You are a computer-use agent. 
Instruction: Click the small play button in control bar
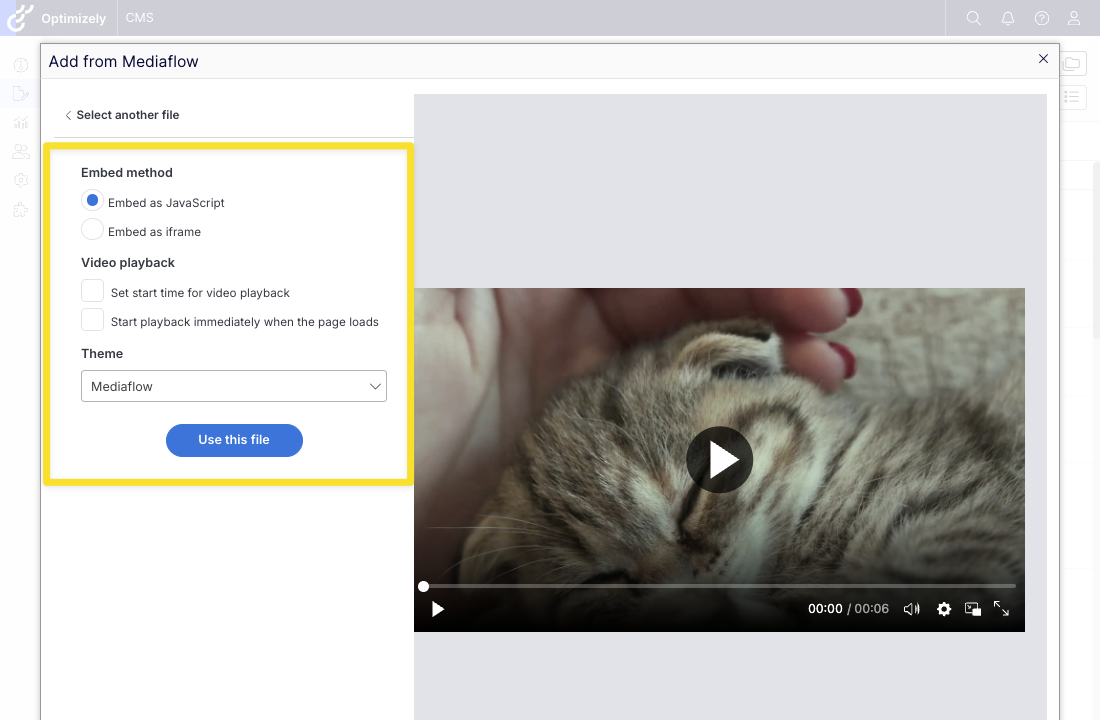(x=438, y=609)
